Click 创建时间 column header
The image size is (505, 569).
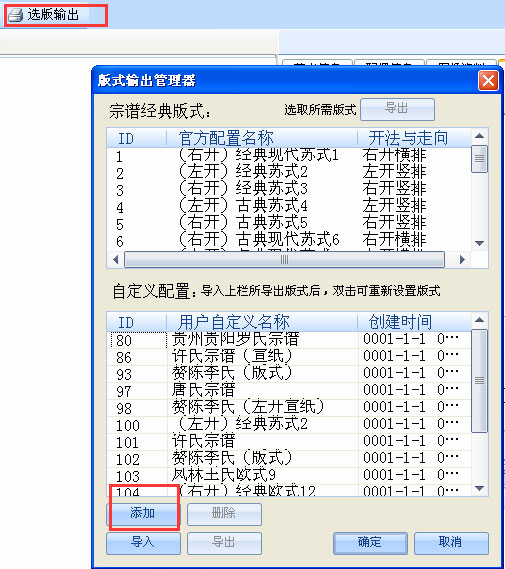(x=414, y=322)
